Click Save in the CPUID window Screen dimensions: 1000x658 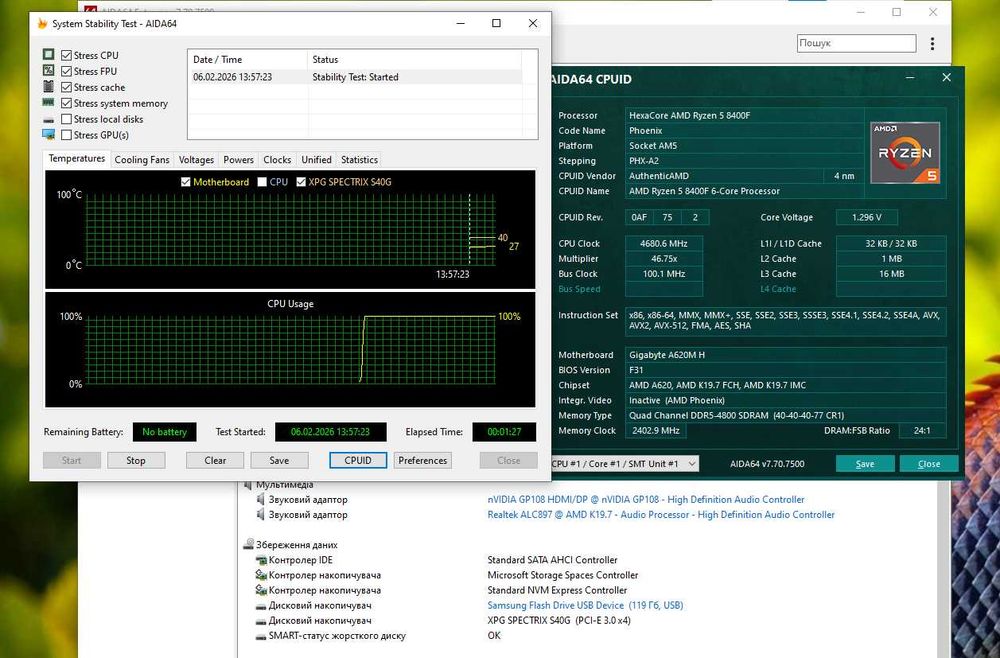pos(865,464)
